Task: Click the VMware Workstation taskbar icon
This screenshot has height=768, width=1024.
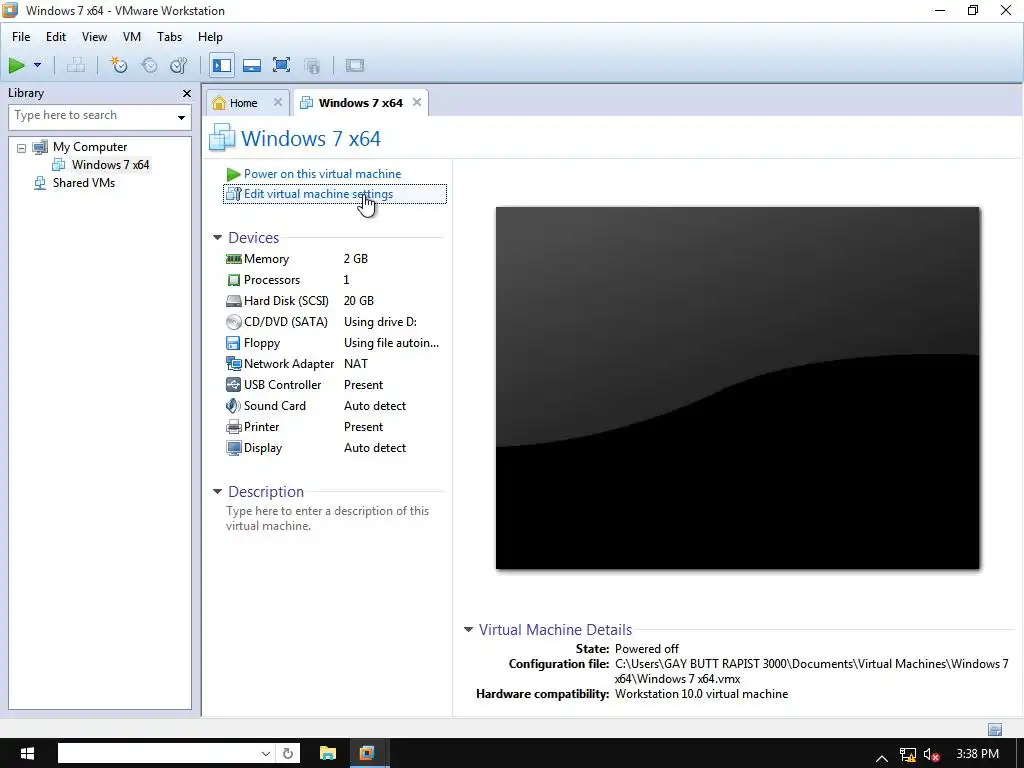Action: (366, 754)
